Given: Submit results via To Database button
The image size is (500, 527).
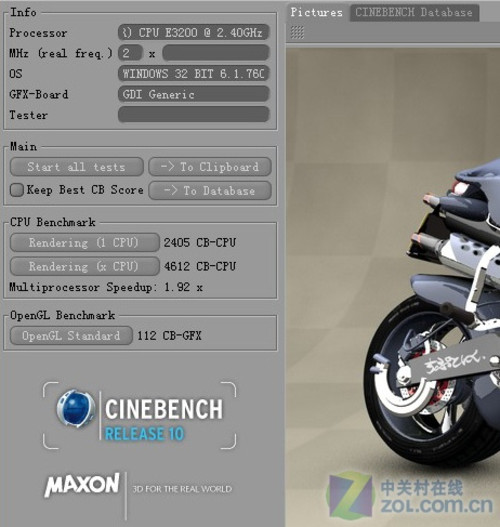Looking at the screenshot, I should (x=210, y=191).
